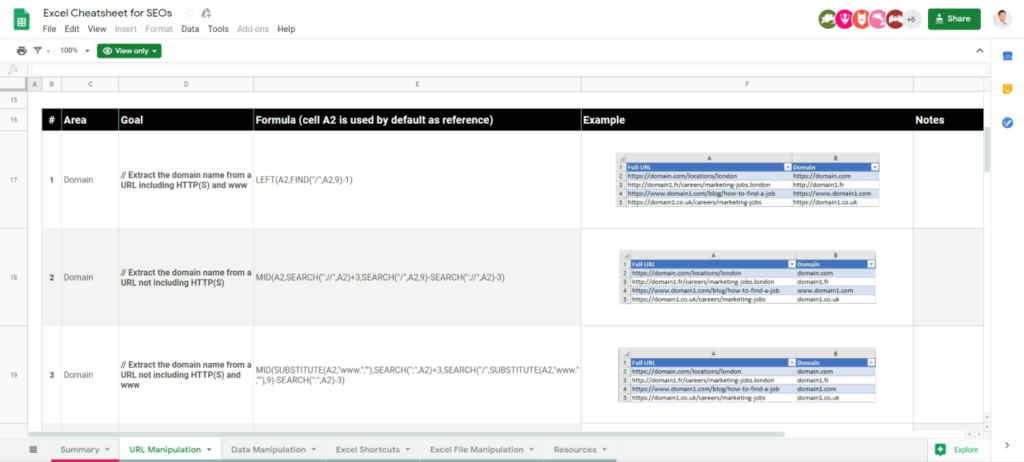Switch to the Summary sheet tab

point(80,450)
